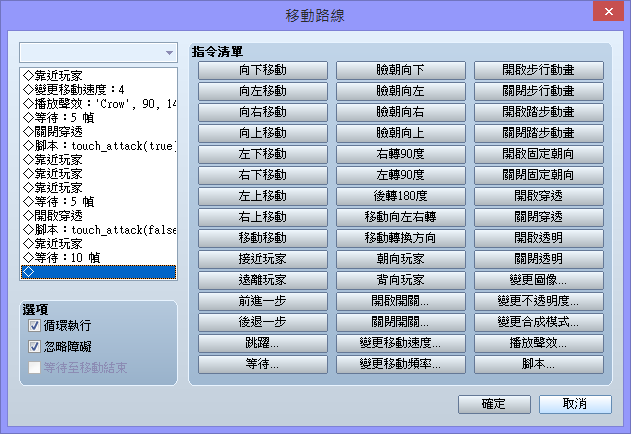Add the 開啟透明 command

pos(538,238)
